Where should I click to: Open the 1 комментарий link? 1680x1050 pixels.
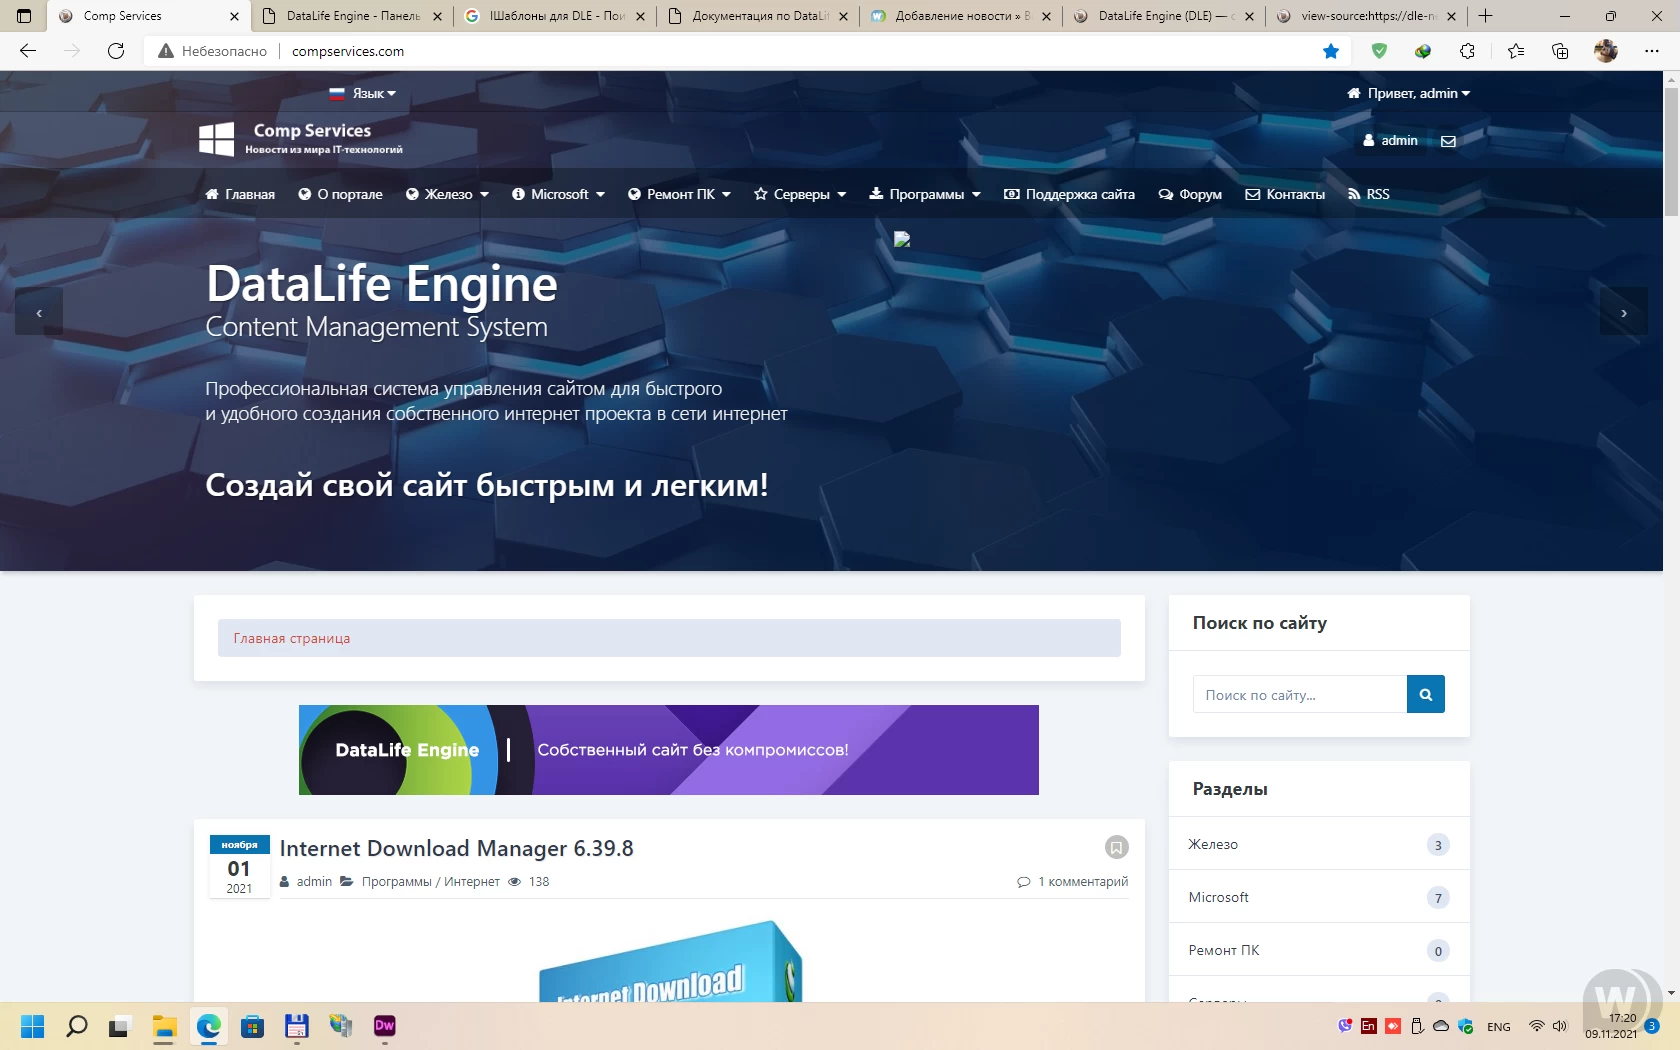click(x=1082, y=881)
